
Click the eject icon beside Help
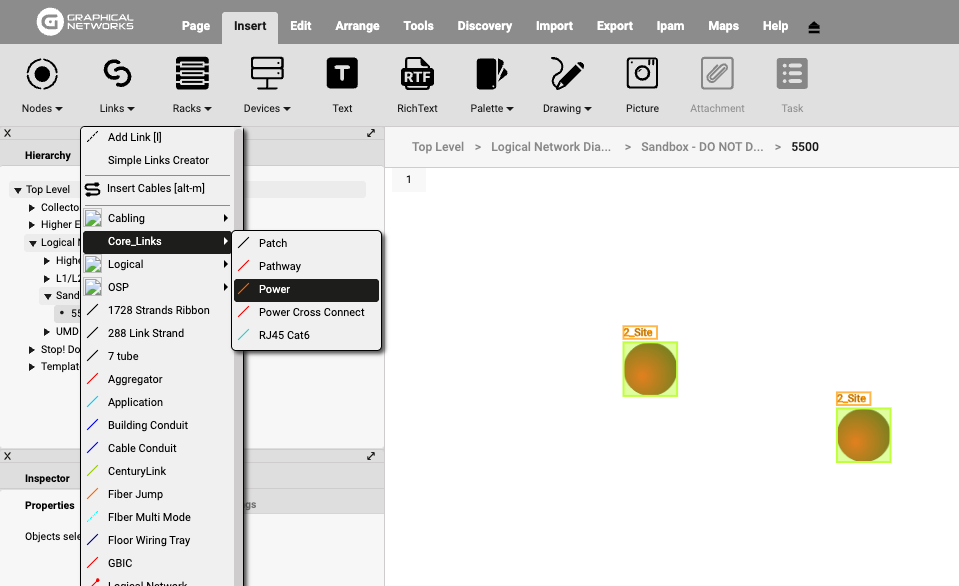pos(814,27)
